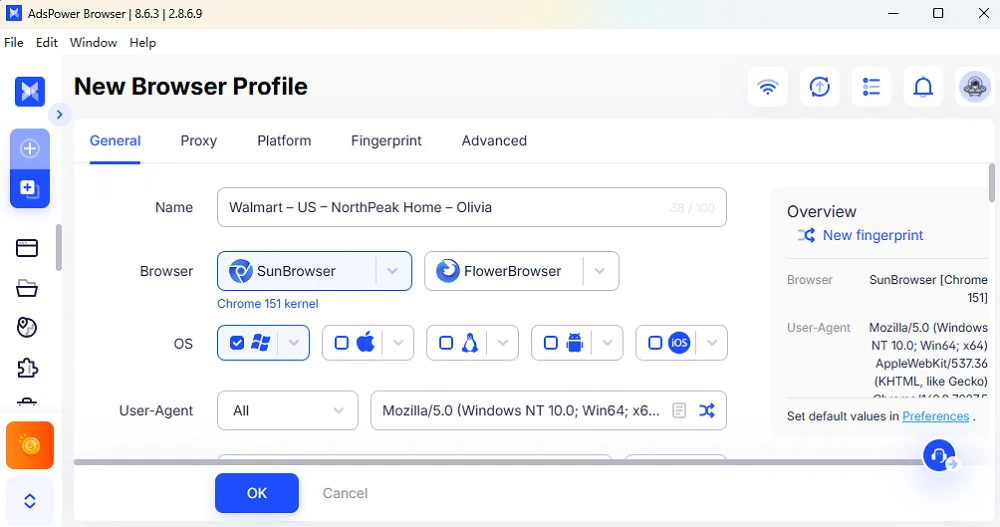Switch to the Proxy tab

198,141
